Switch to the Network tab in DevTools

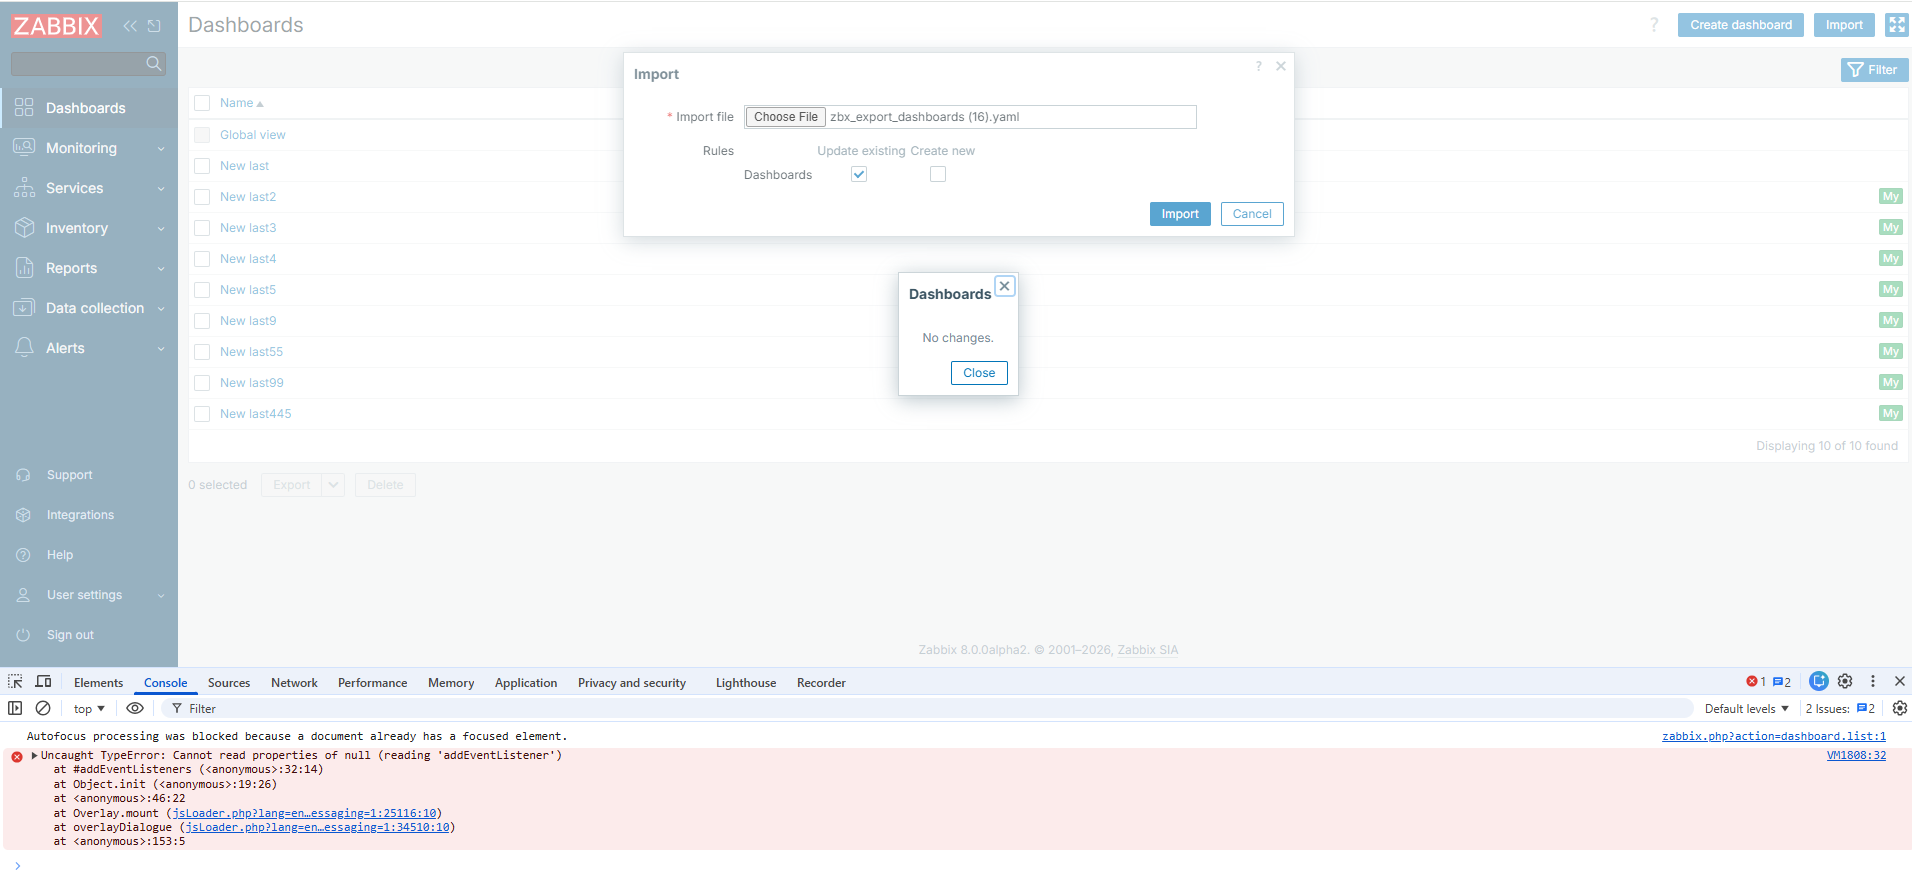click(294, 683)
